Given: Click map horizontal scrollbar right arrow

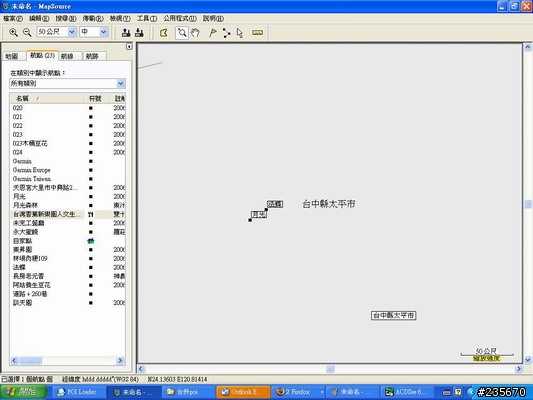Looking at the screenshot, I should (x=519, y=369).
